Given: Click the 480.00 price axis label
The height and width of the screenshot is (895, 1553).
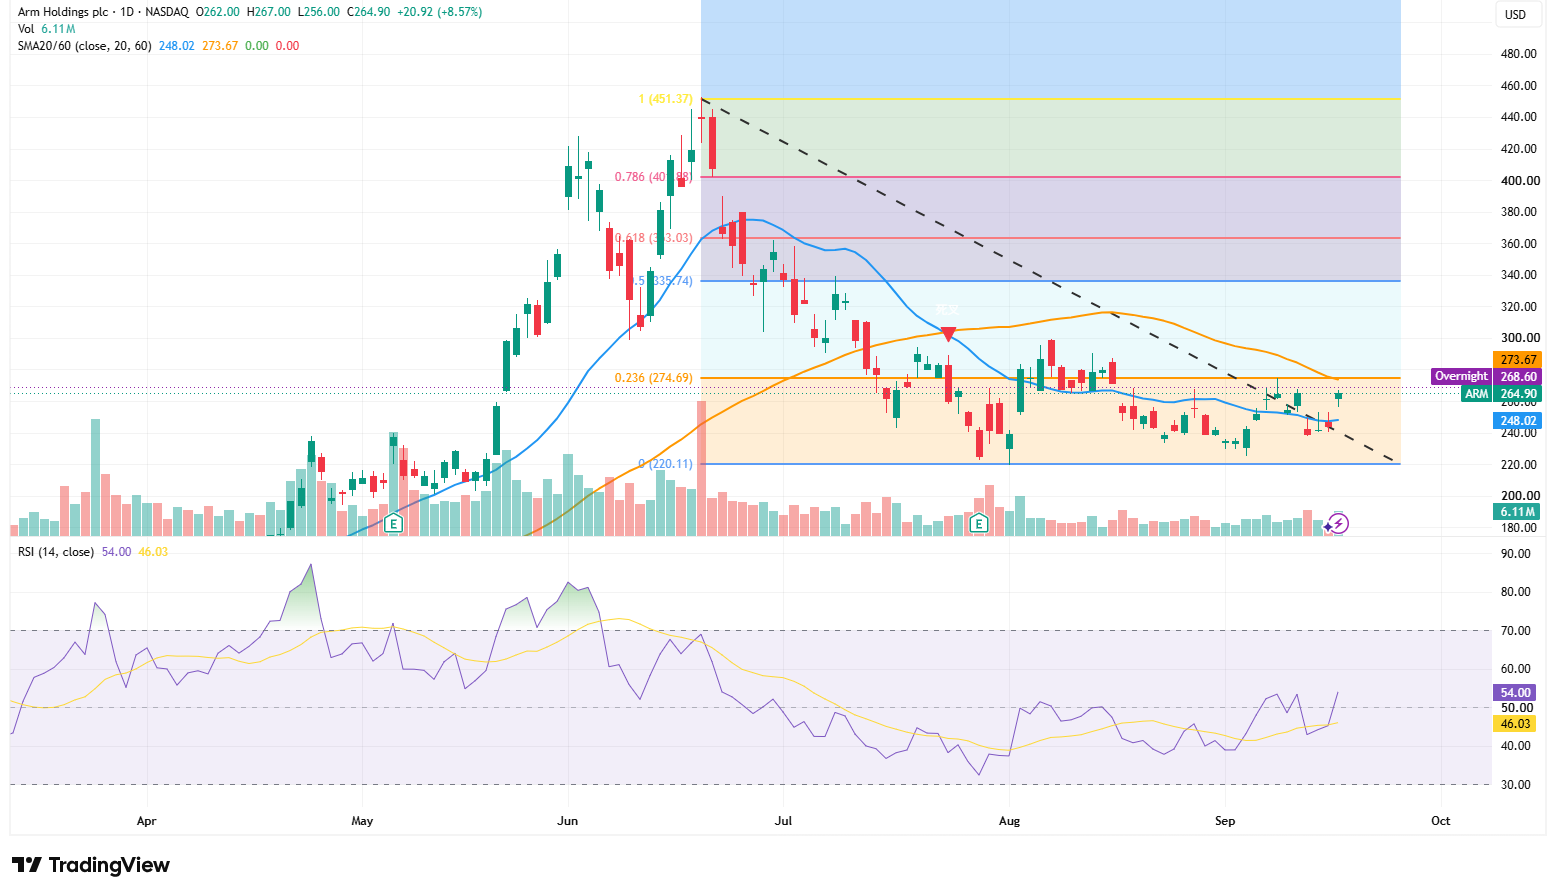Looking at the screenshot, I should (1519, 54).
